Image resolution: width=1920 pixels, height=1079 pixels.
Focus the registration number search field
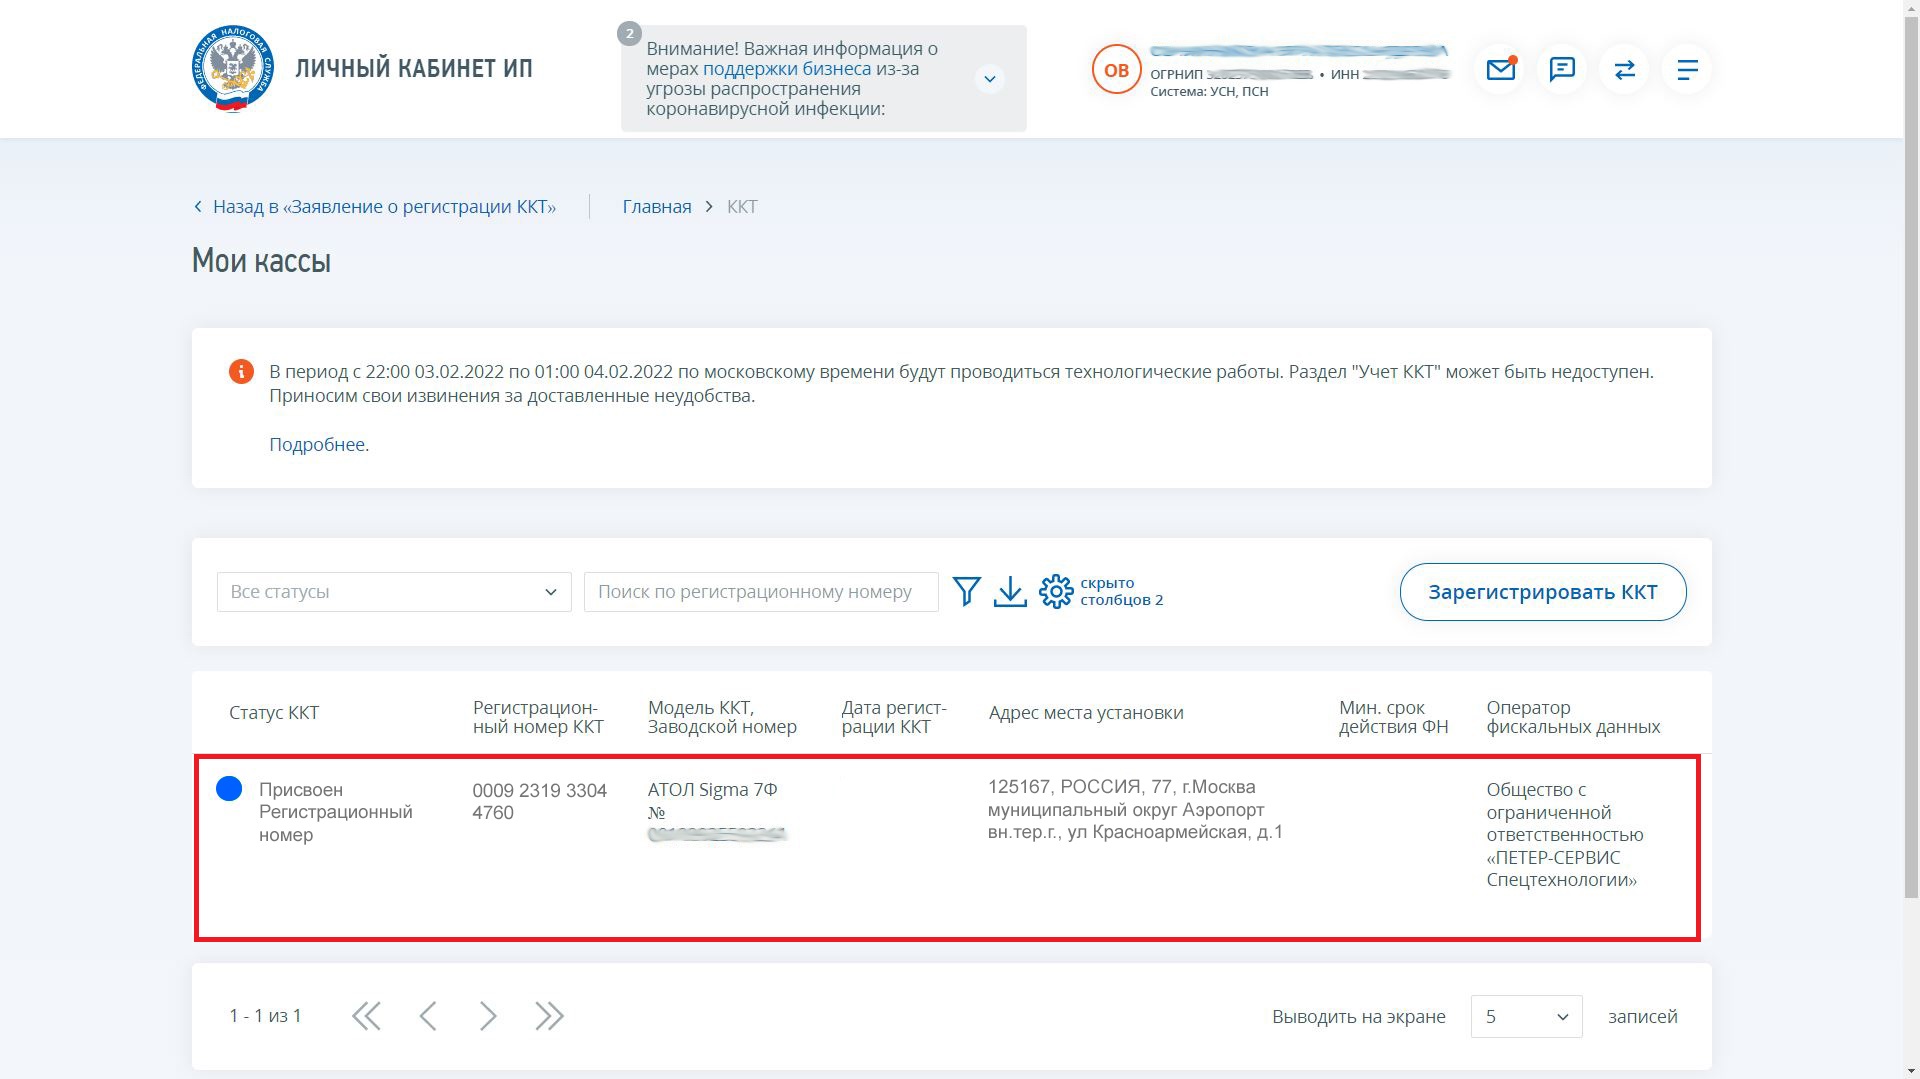click(x=760, y=592)
